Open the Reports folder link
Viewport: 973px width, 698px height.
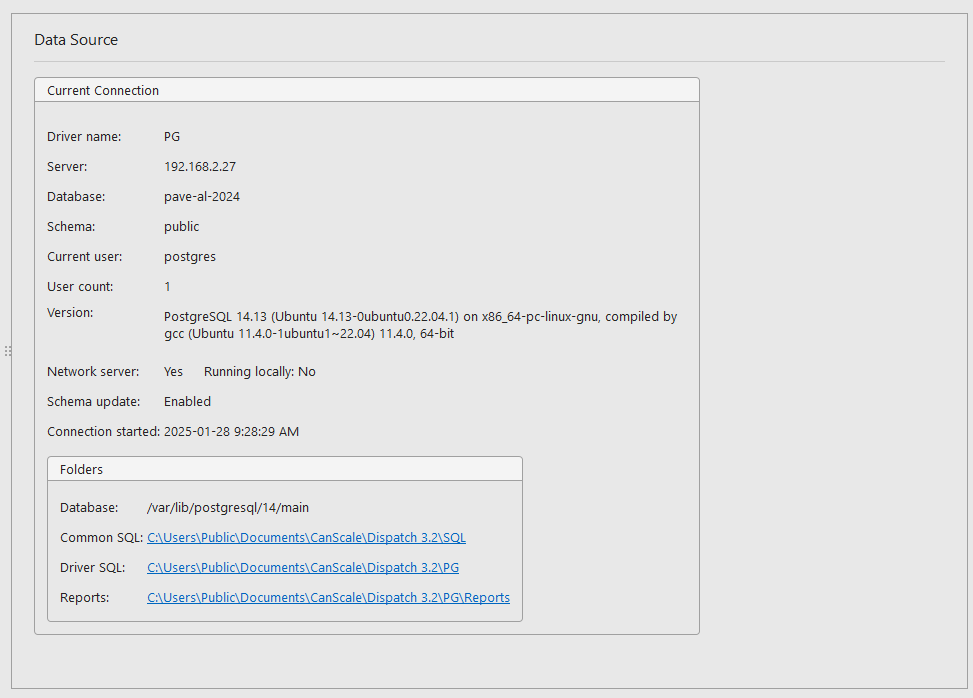[328, 597]
